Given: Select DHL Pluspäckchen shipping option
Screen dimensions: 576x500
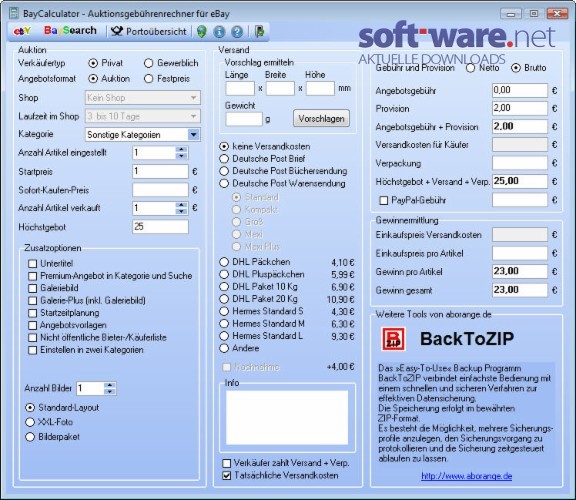Looking at the screenshot, I should pyautogui.click(x=224, y=274).
